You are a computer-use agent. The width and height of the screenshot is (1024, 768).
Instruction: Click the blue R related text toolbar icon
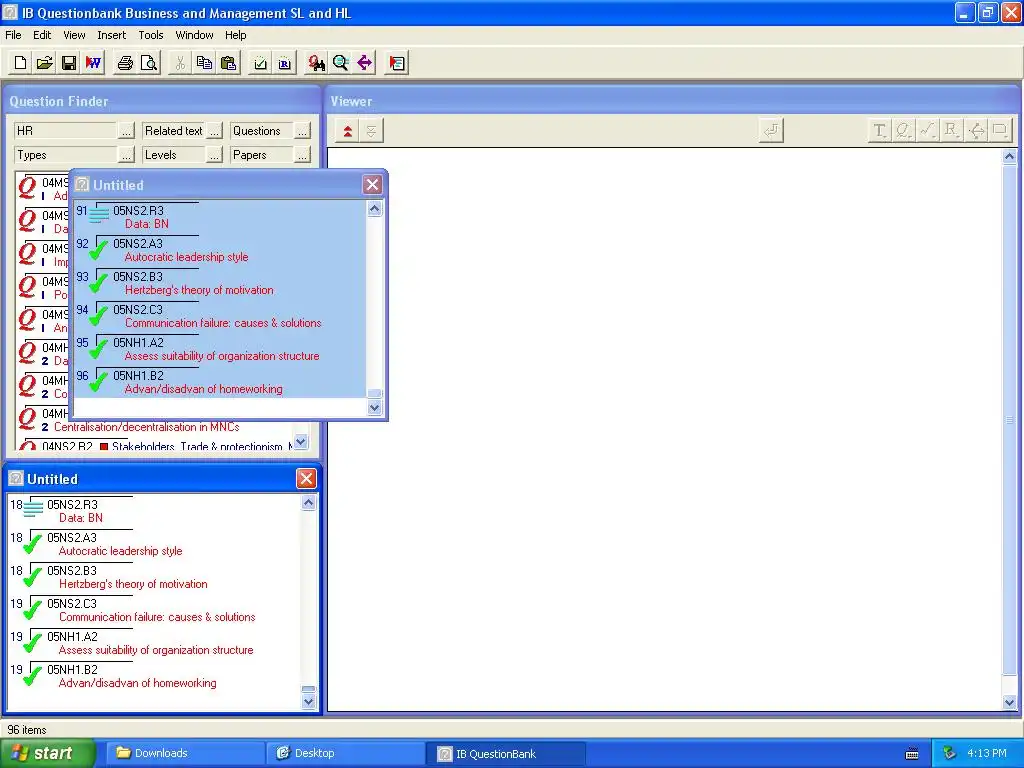[285, 63]
